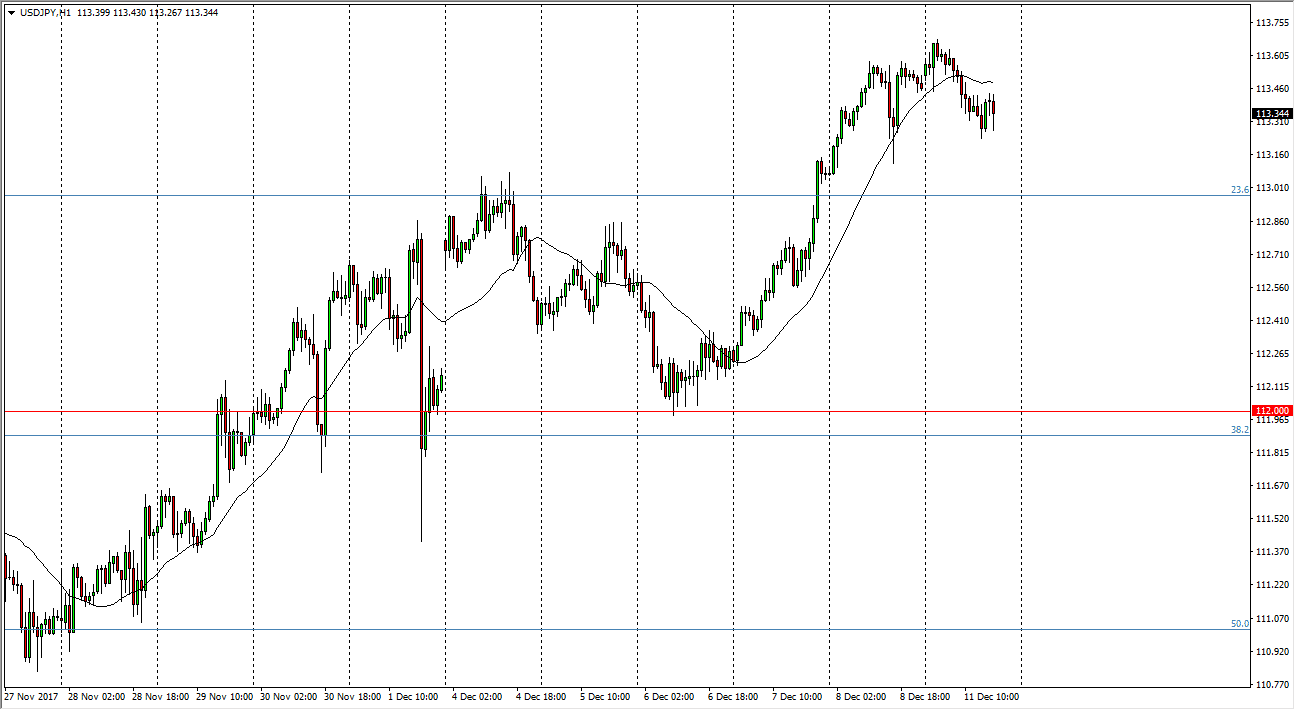Click the 27 Nov 2017 date label
Screen dimensions: 1295x710
[30, 696]
